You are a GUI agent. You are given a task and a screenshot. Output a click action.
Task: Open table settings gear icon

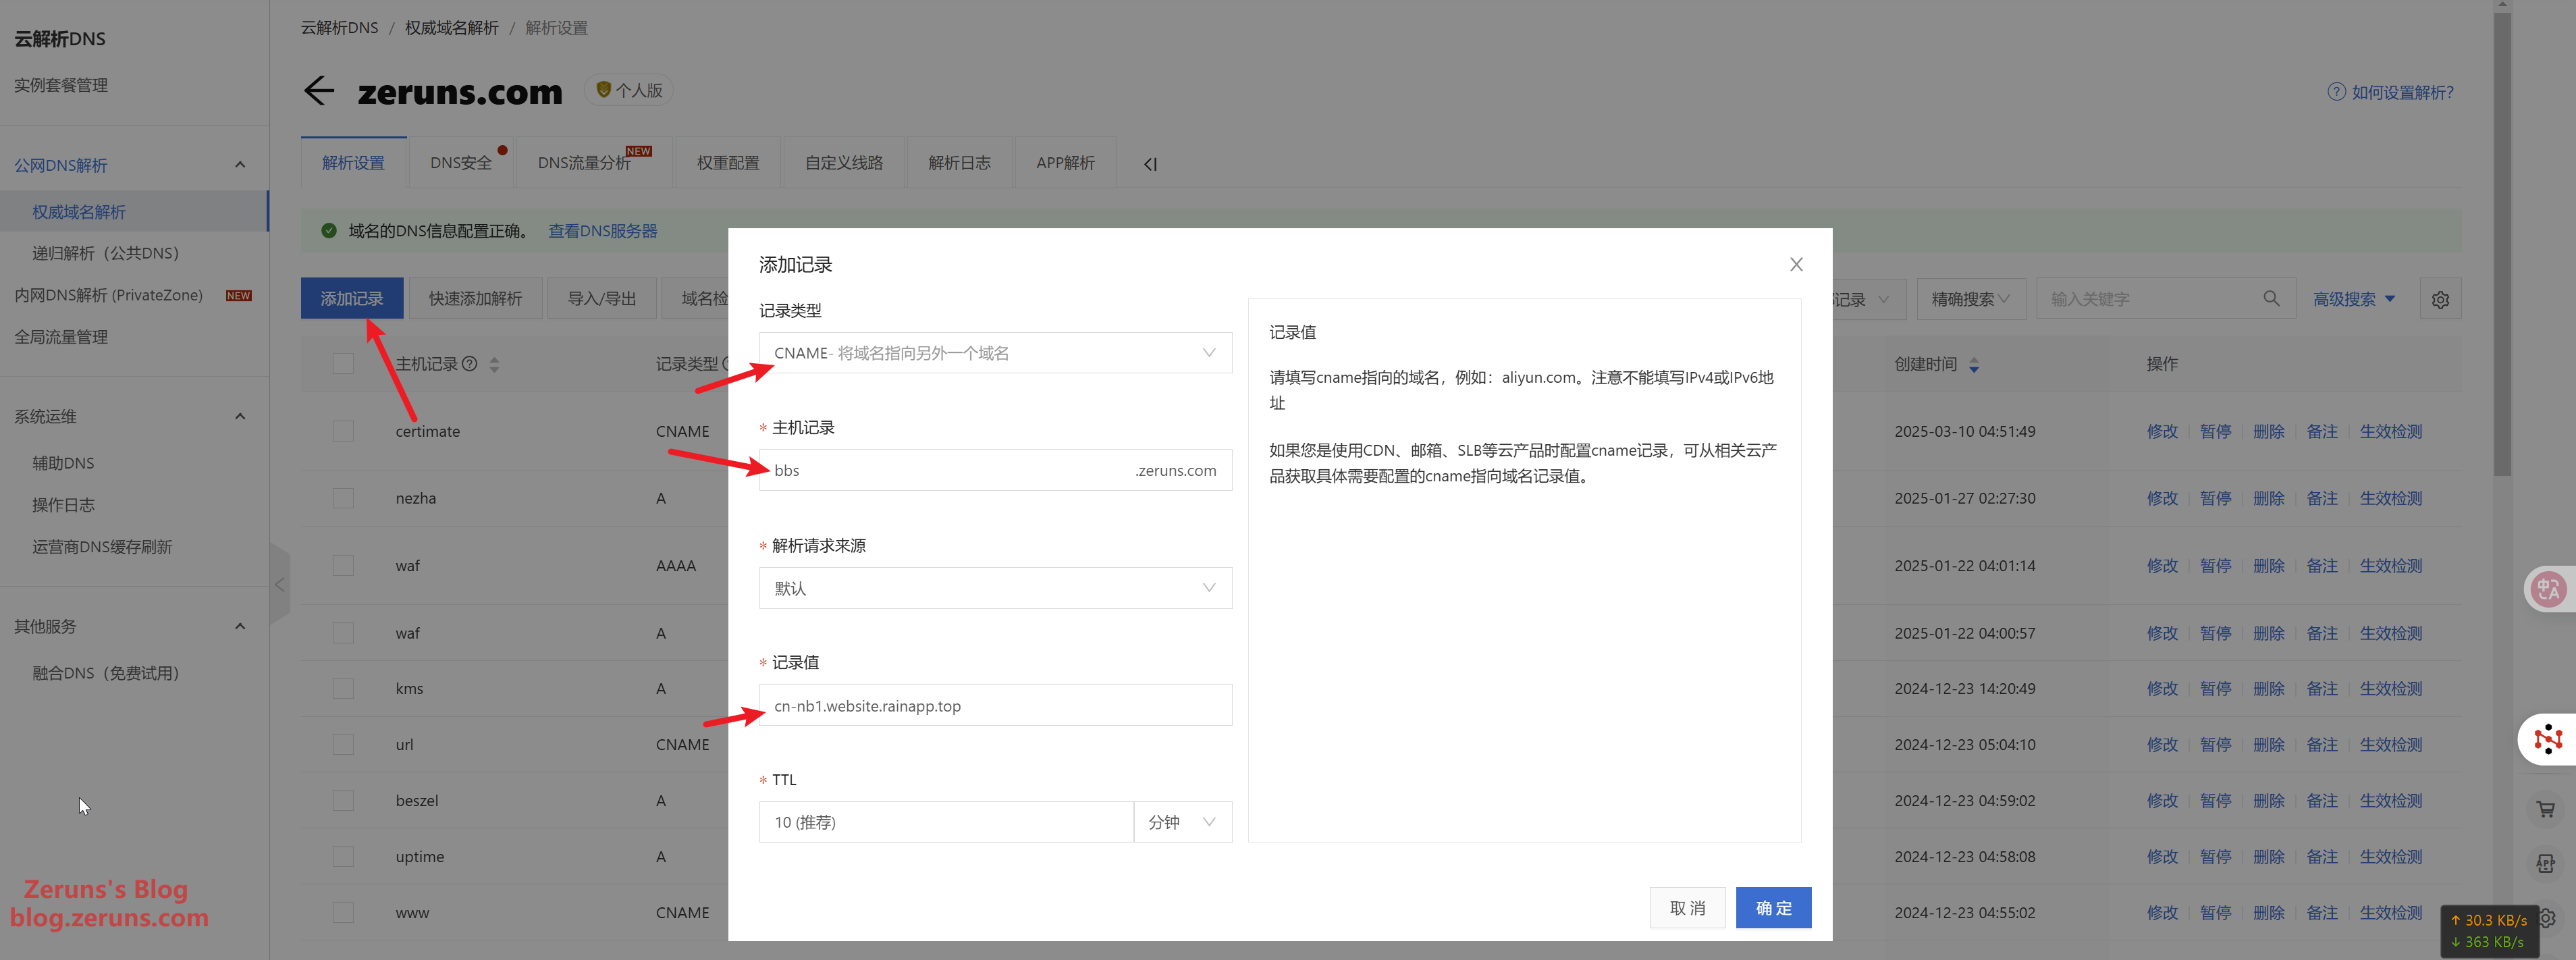click(2440, 299)
